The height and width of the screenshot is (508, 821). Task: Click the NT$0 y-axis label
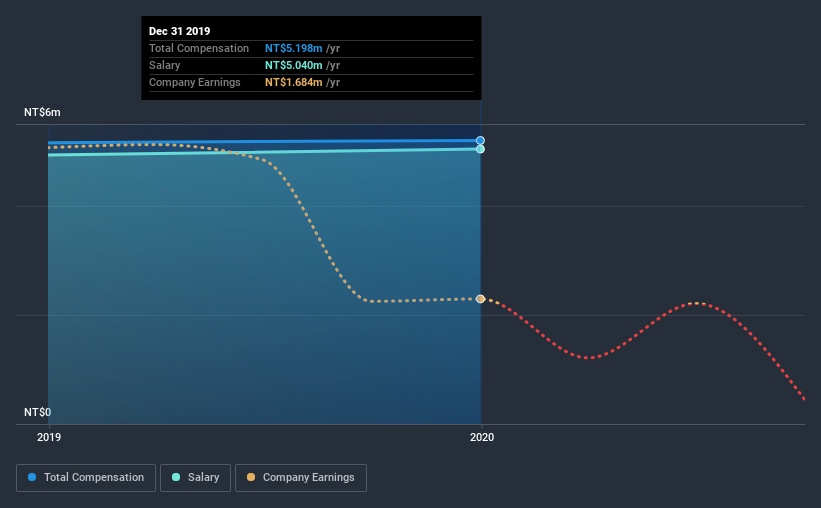pyautogui.click(x=38, y=412)
